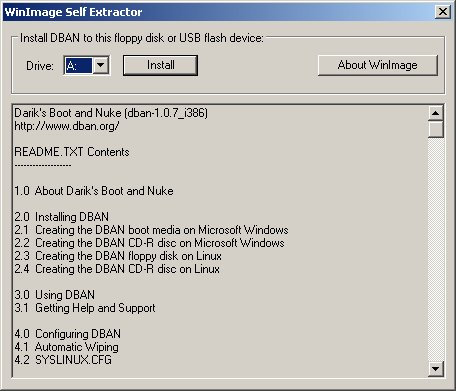Click the '4.2 SYSLINUX.CFG' line
The image size is (456, 391).
[63, 360]
